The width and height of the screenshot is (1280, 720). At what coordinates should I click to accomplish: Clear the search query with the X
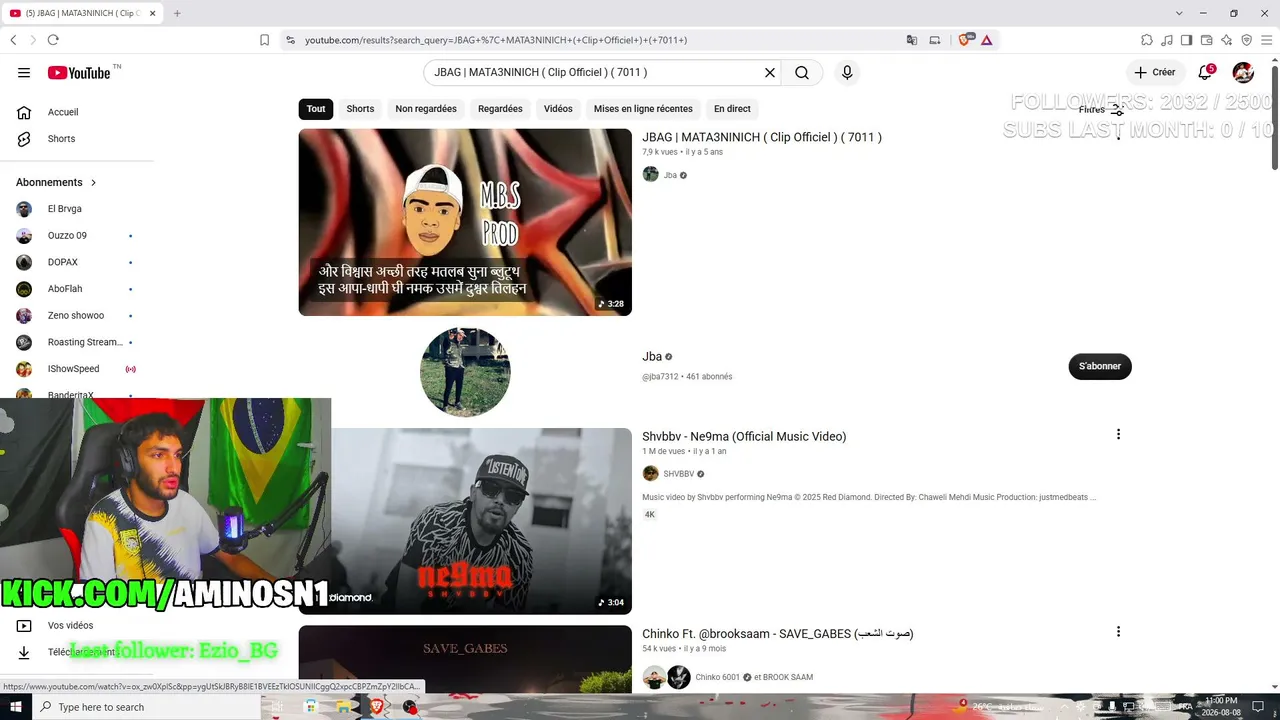pyautogui.click(x=770, y=73)
